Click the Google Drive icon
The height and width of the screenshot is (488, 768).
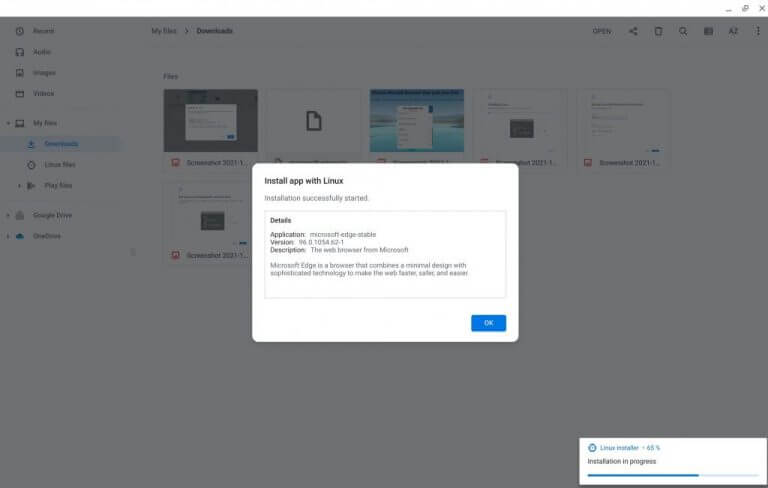20,215
